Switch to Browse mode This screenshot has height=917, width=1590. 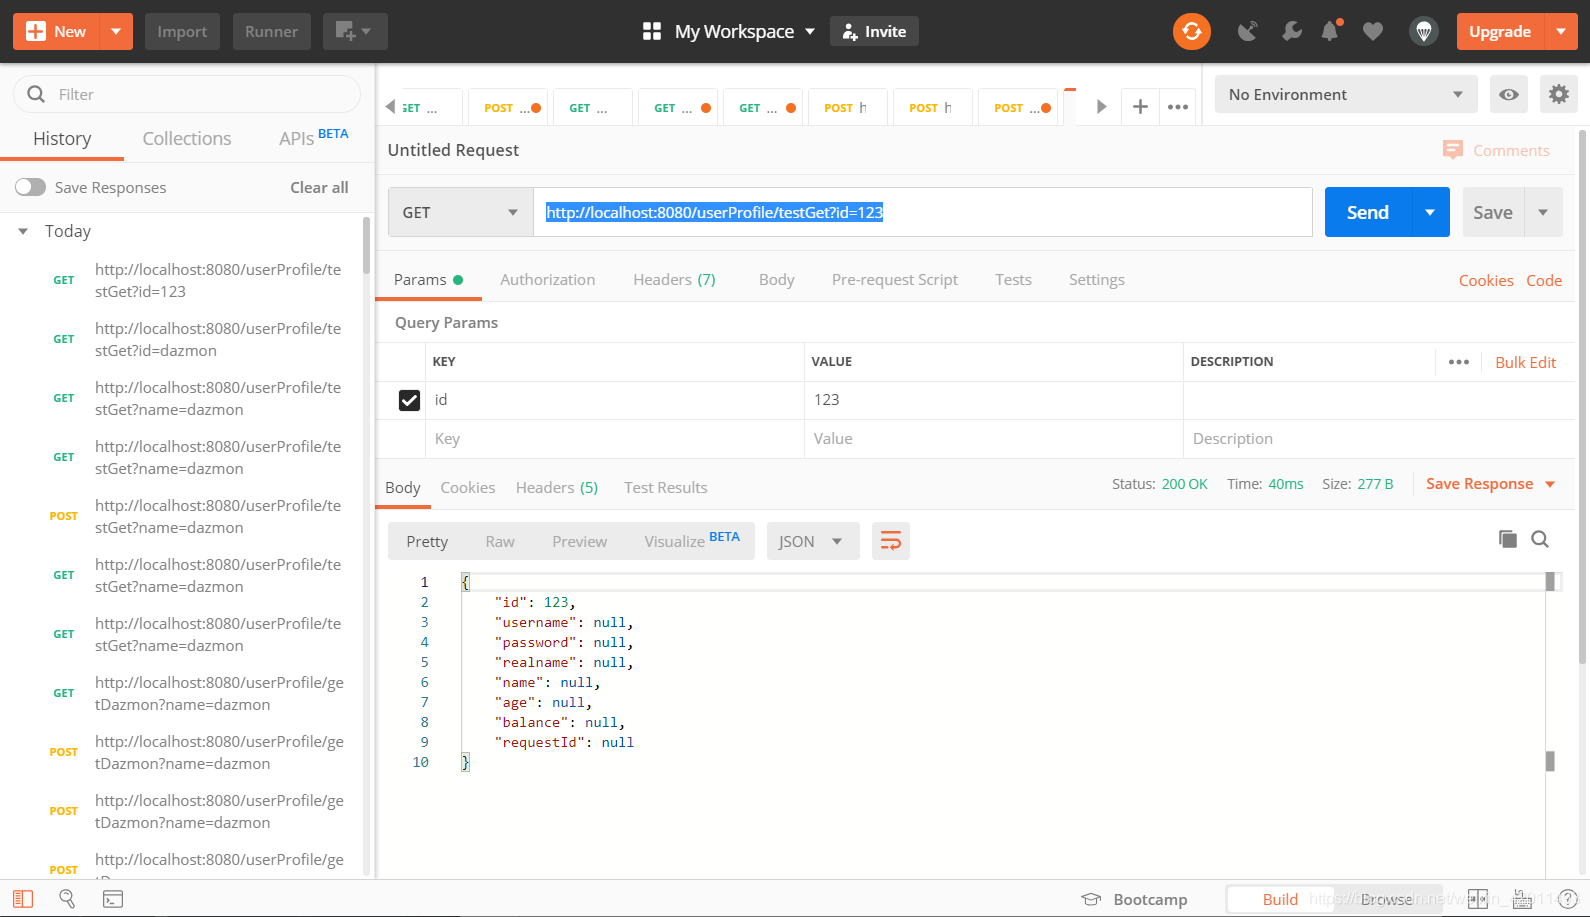click(x=1387, y=899)
